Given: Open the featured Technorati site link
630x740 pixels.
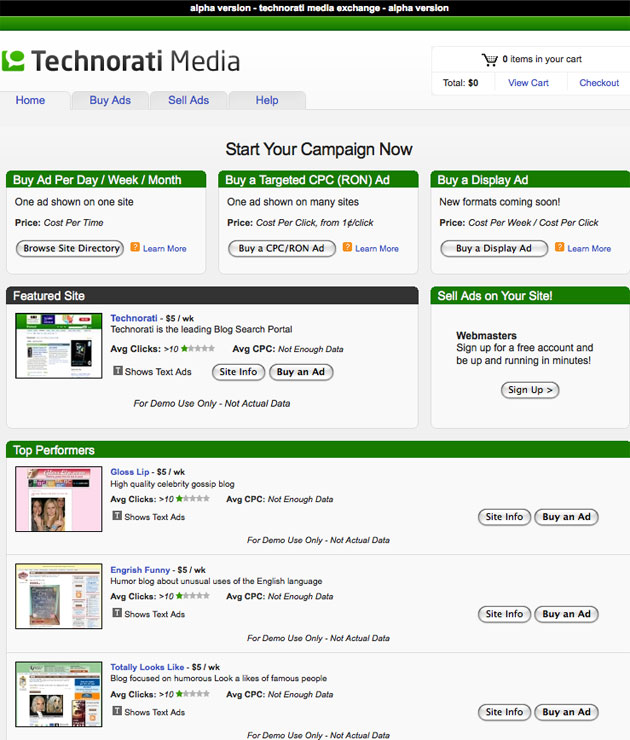Looking at the screenshot, I should [134, 318].
